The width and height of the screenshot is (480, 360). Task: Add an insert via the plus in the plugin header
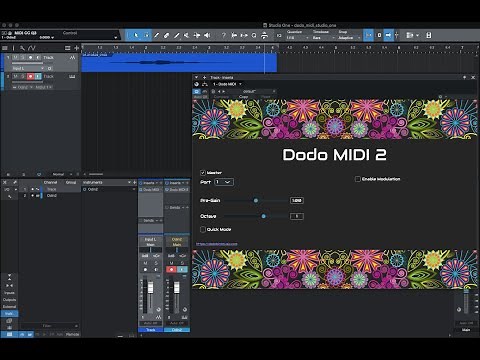tap(204, 77)
